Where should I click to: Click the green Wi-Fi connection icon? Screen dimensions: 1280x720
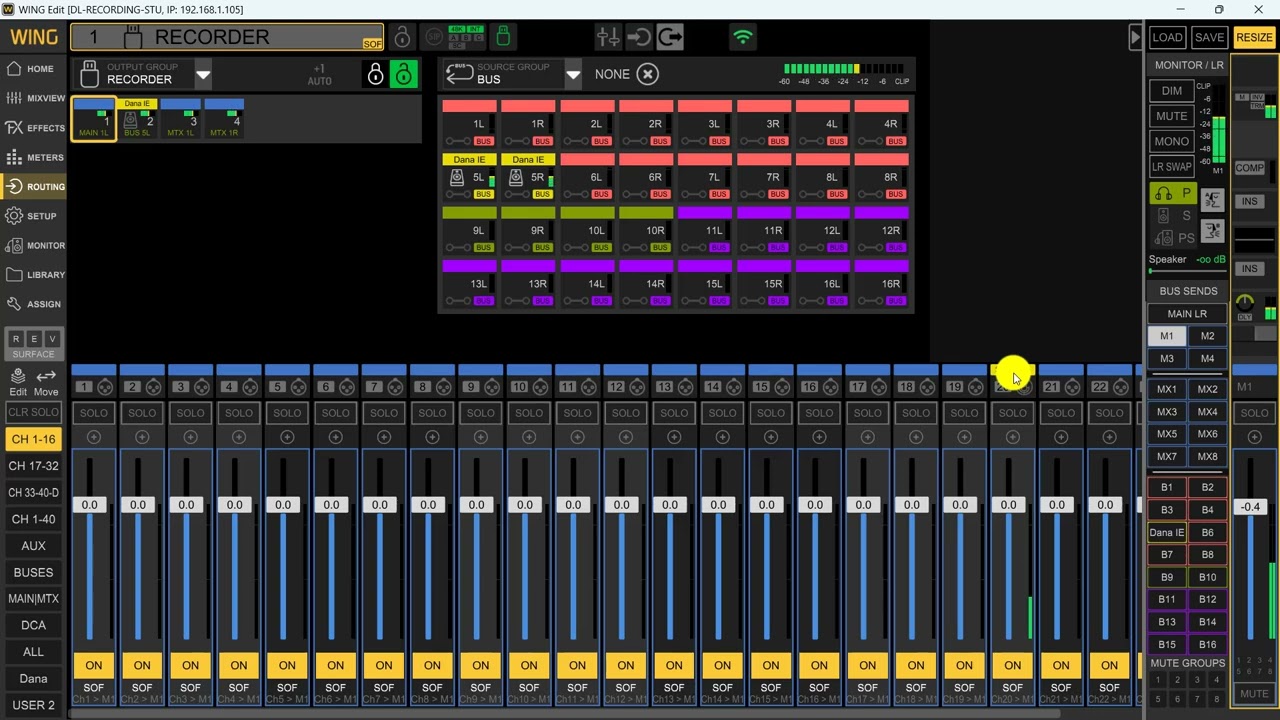click(742, 37)
